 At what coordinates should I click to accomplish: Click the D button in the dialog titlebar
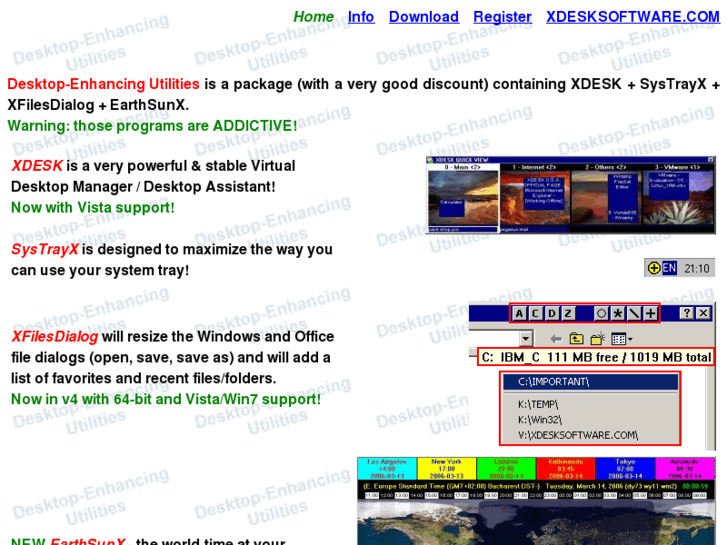552,314
